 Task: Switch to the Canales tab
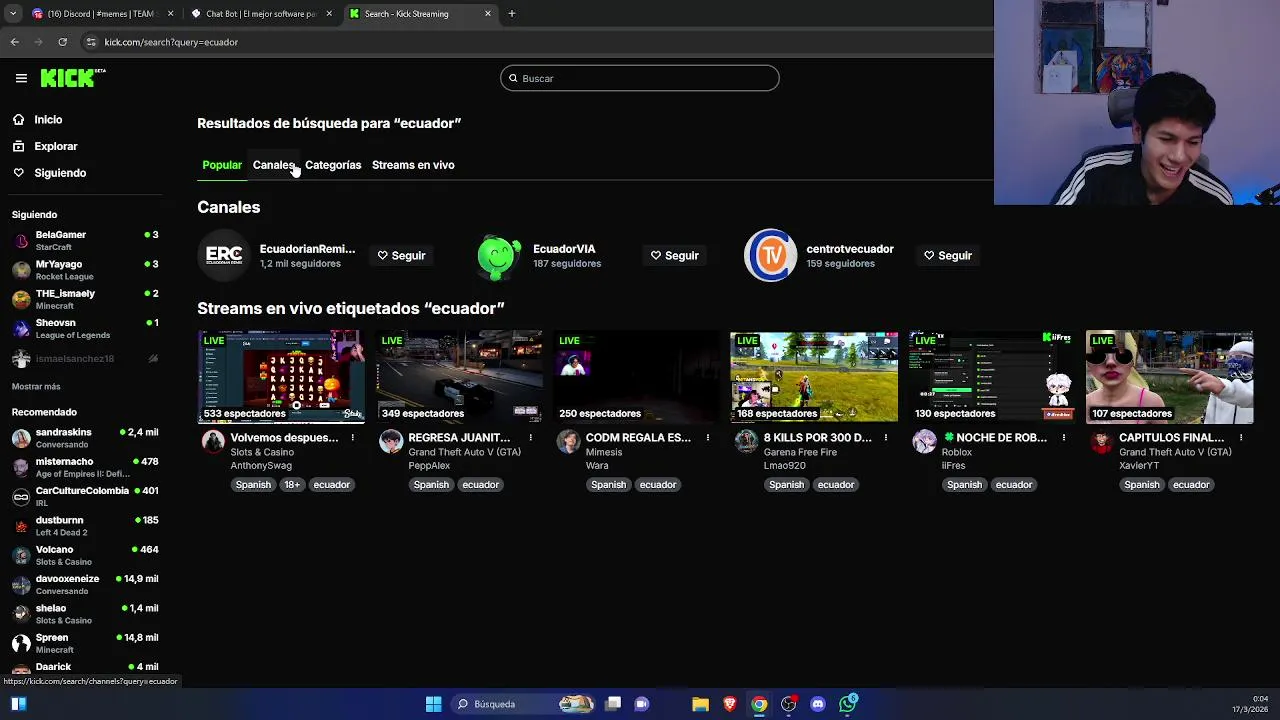tap(273, 165)
